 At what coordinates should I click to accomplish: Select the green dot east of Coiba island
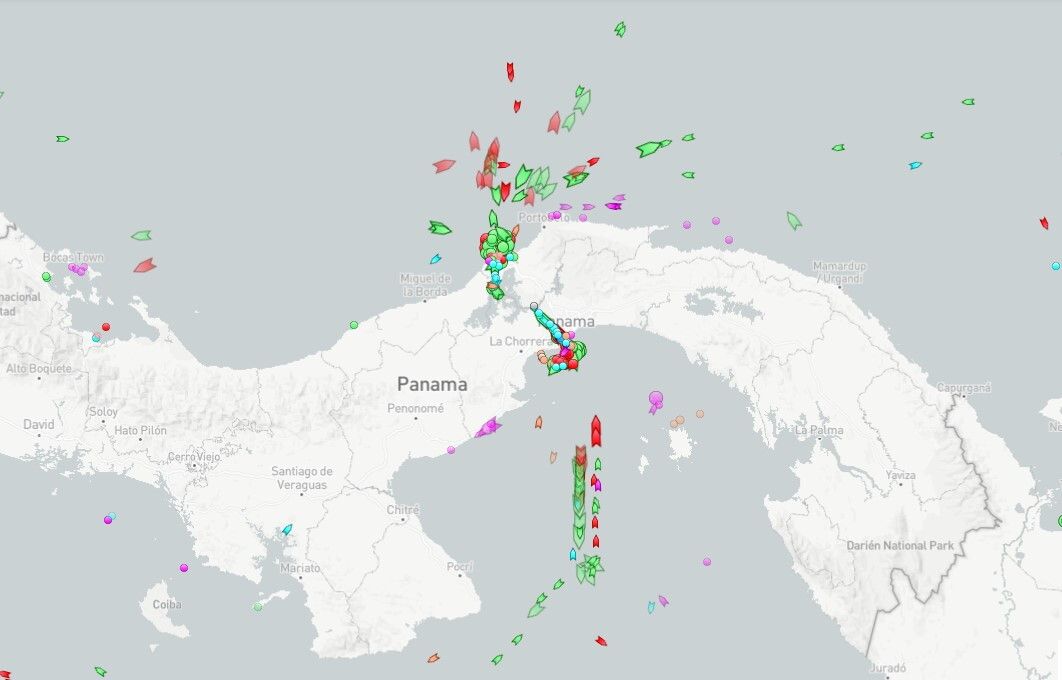point(258,607)
